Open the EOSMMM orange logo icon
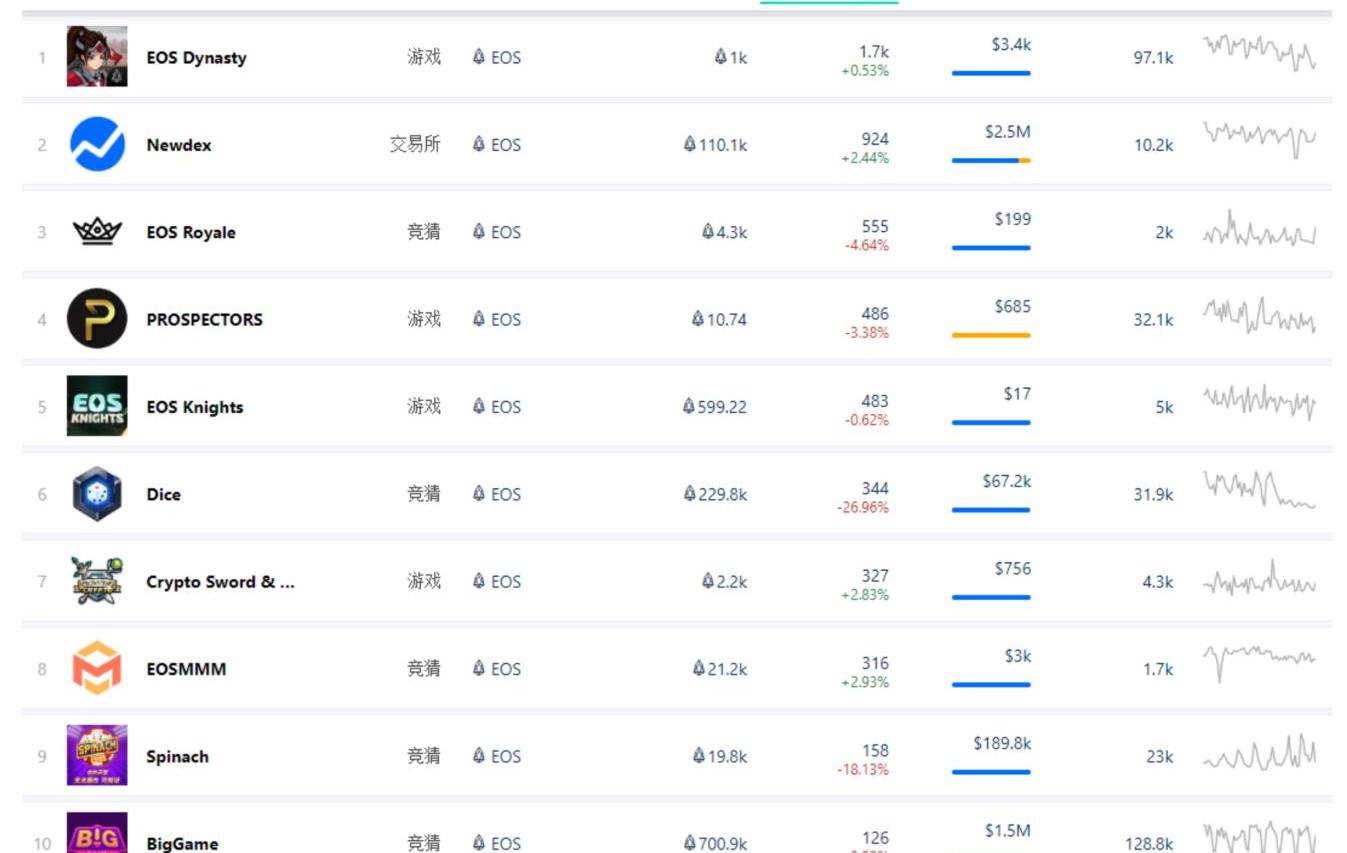The width and height of the screenshot is (1347, 853). click(x=97, y=668)
